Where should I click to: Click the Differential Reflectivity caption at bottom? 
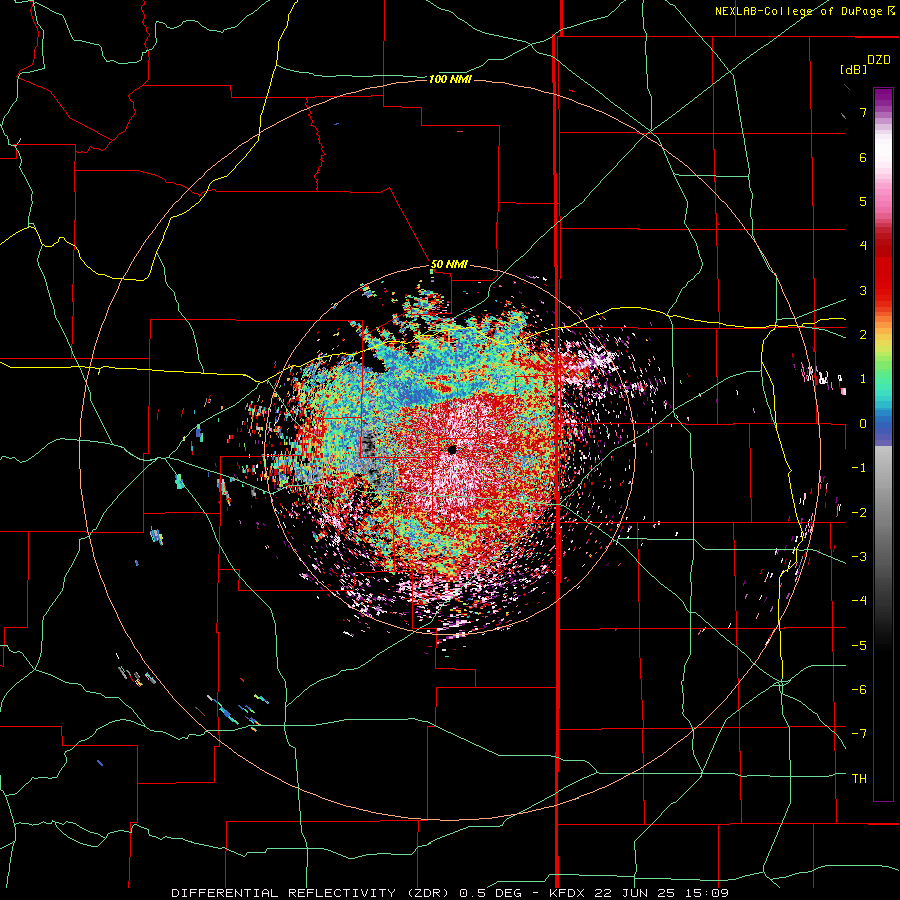coord(450,893)
